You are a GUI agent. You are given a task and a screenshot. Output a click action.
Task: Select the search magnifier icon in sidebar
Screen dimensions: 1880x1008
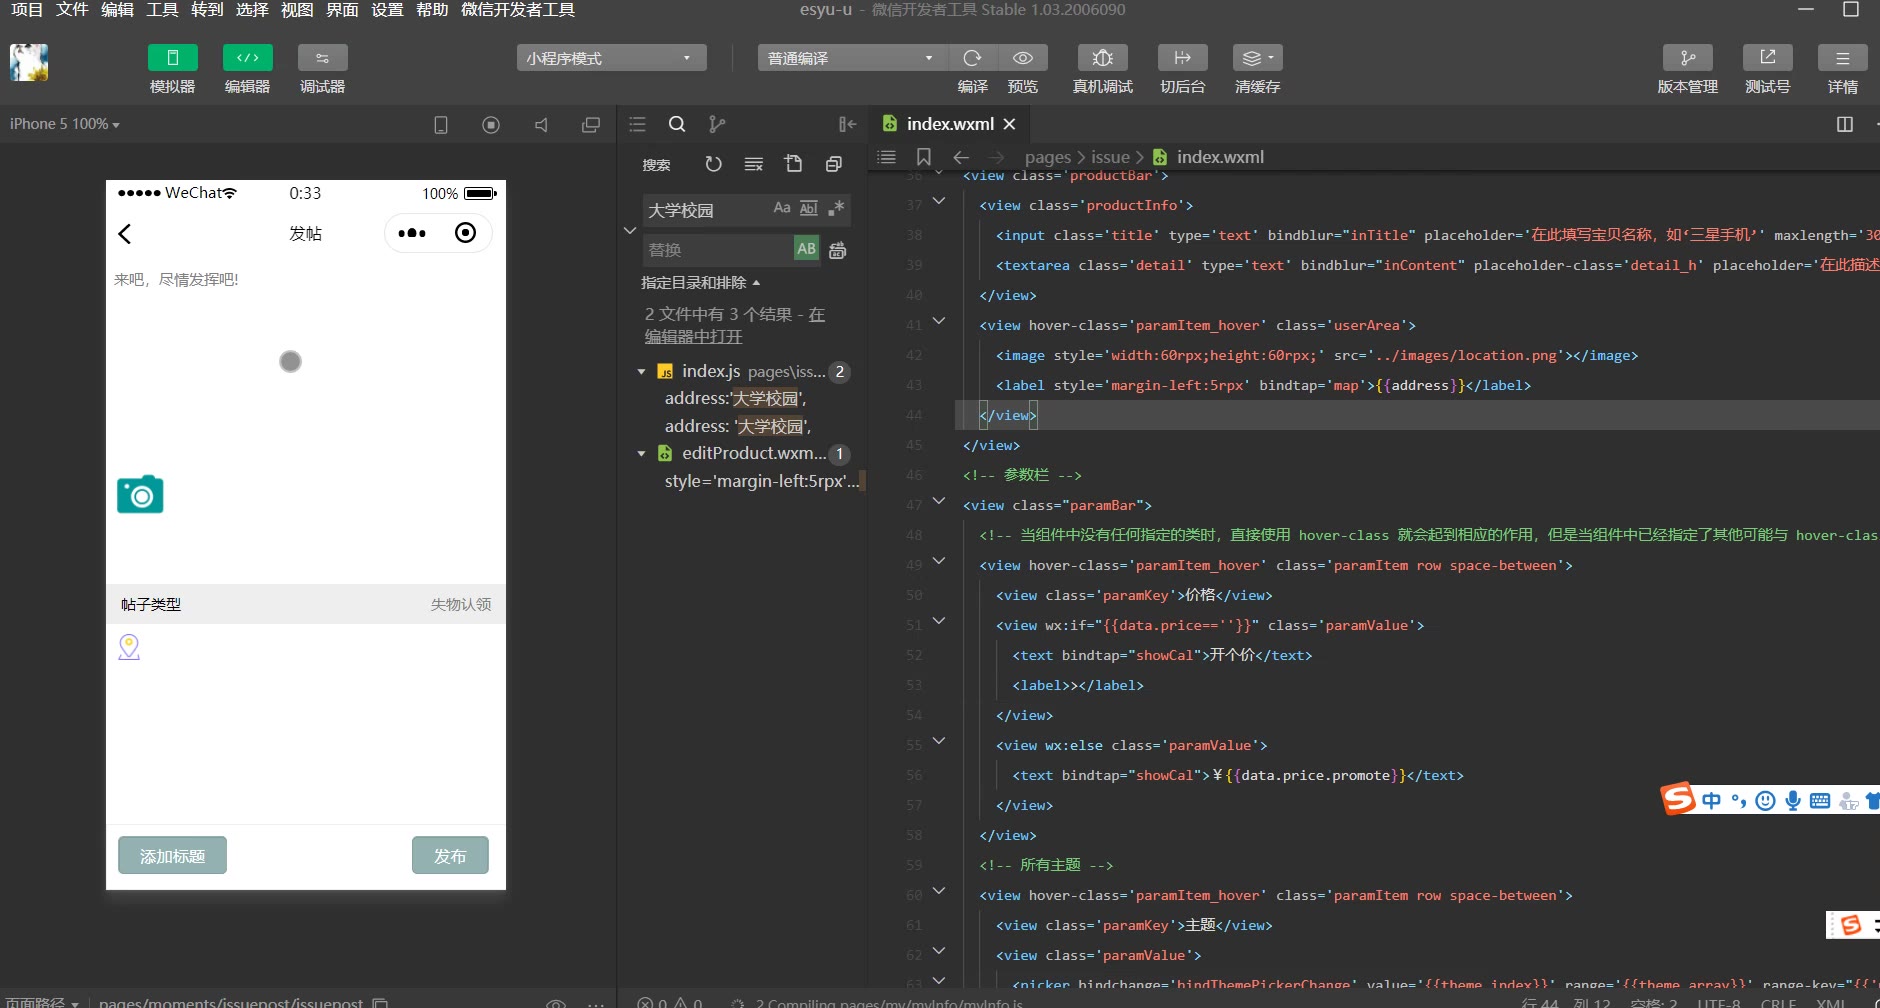click(x=677, y=124)
